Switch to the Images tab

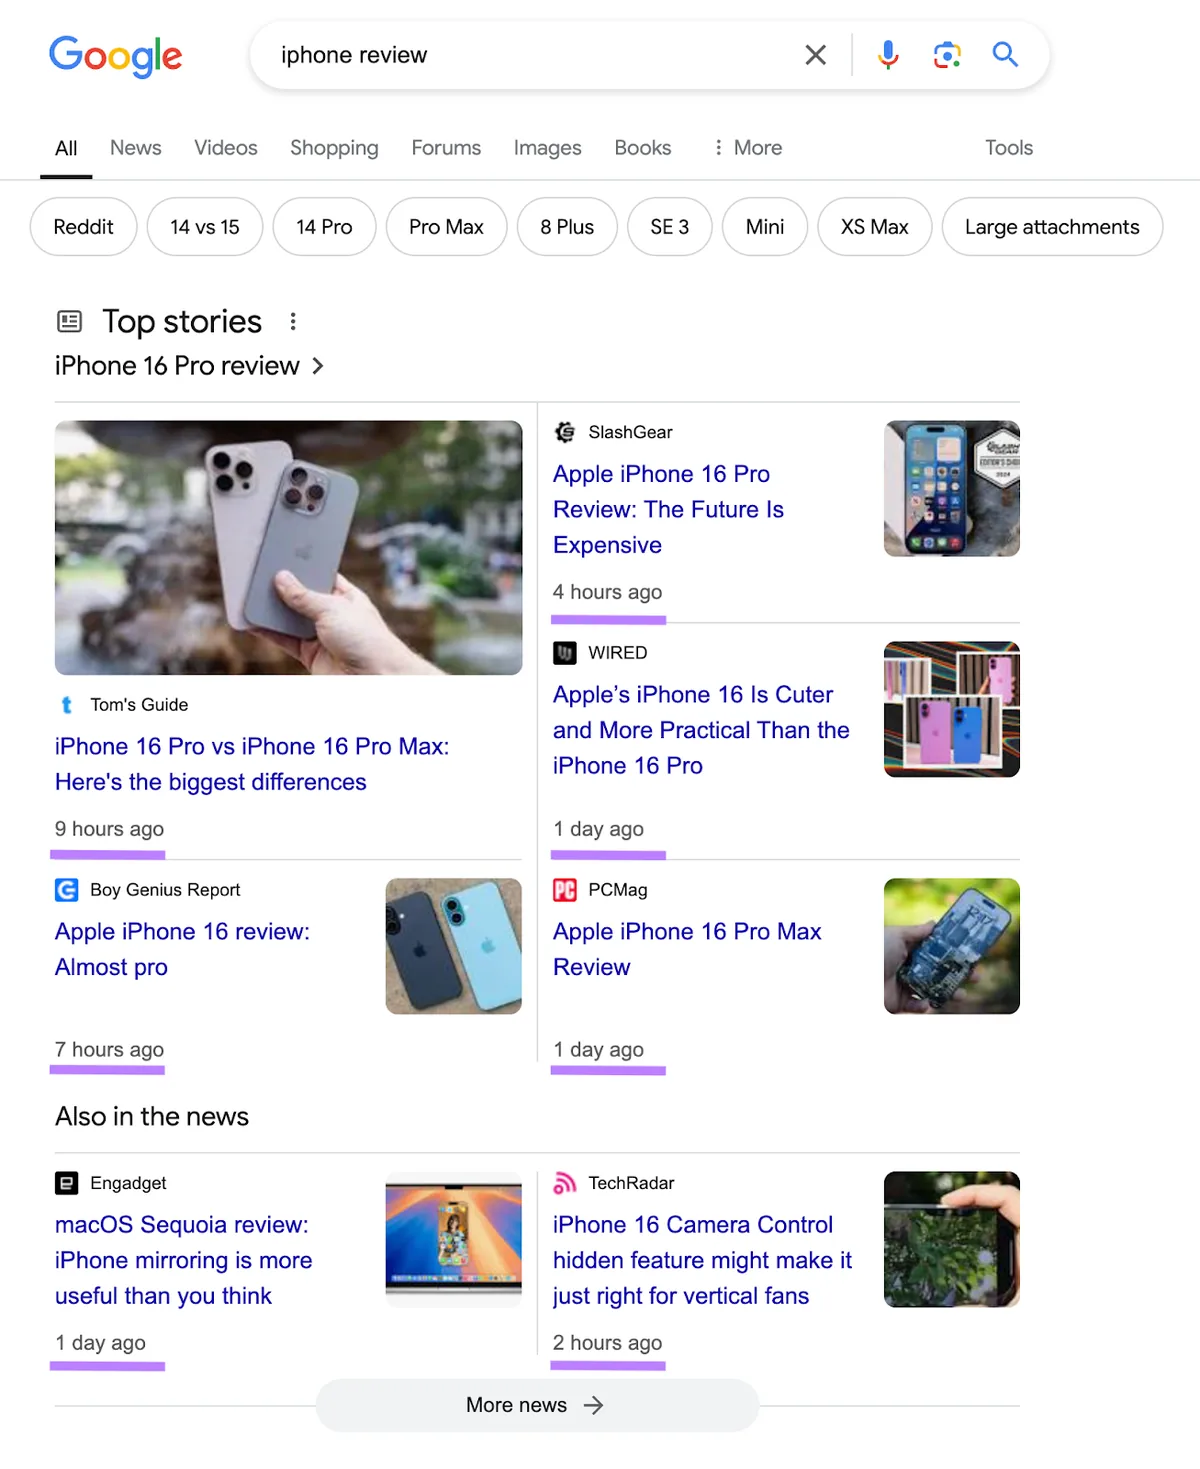pos(547,148)
